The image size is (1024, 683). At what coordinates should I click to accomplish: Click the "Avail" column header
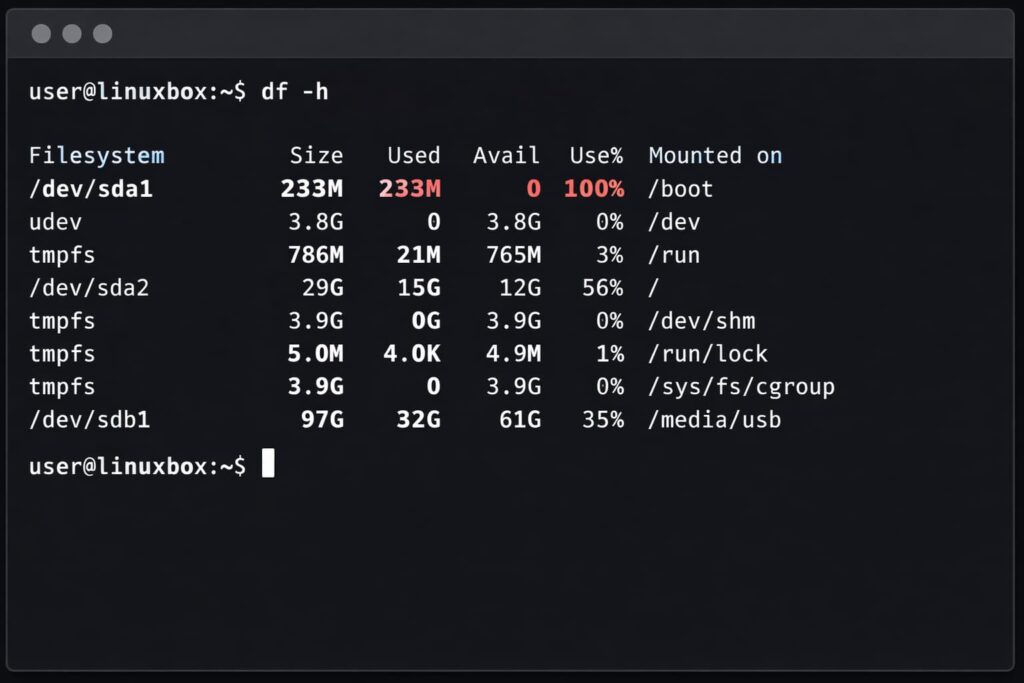(x=506, y=156)
